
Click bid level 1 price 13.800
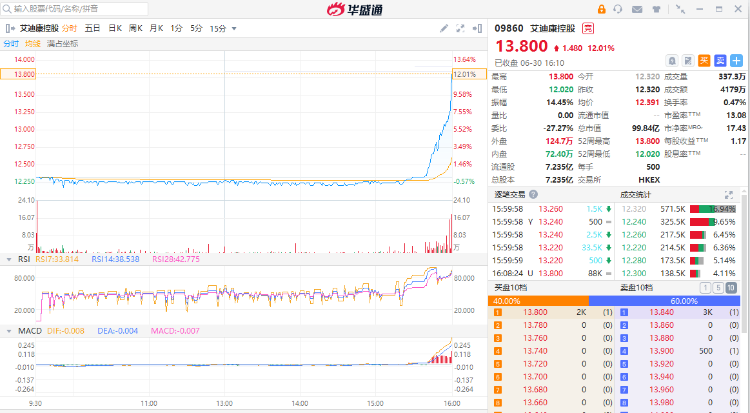[535, 312]
